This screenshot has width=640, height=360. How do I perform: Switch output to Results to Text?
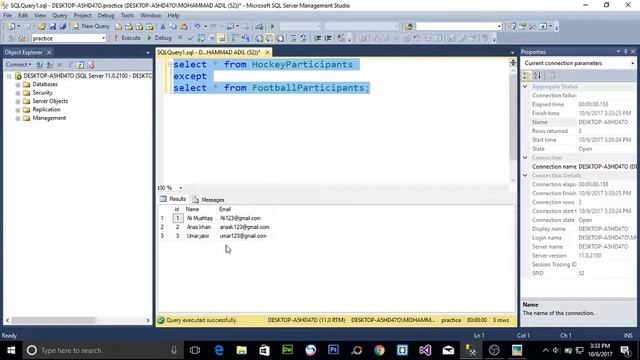click(259, 38)
